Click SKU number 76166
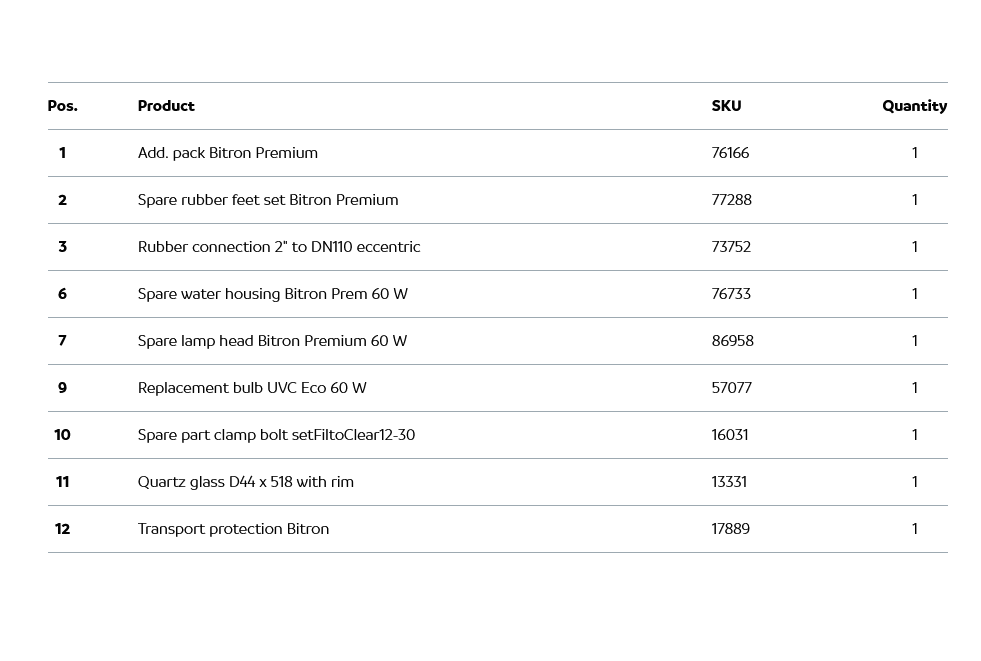 (x=730, y=153)
